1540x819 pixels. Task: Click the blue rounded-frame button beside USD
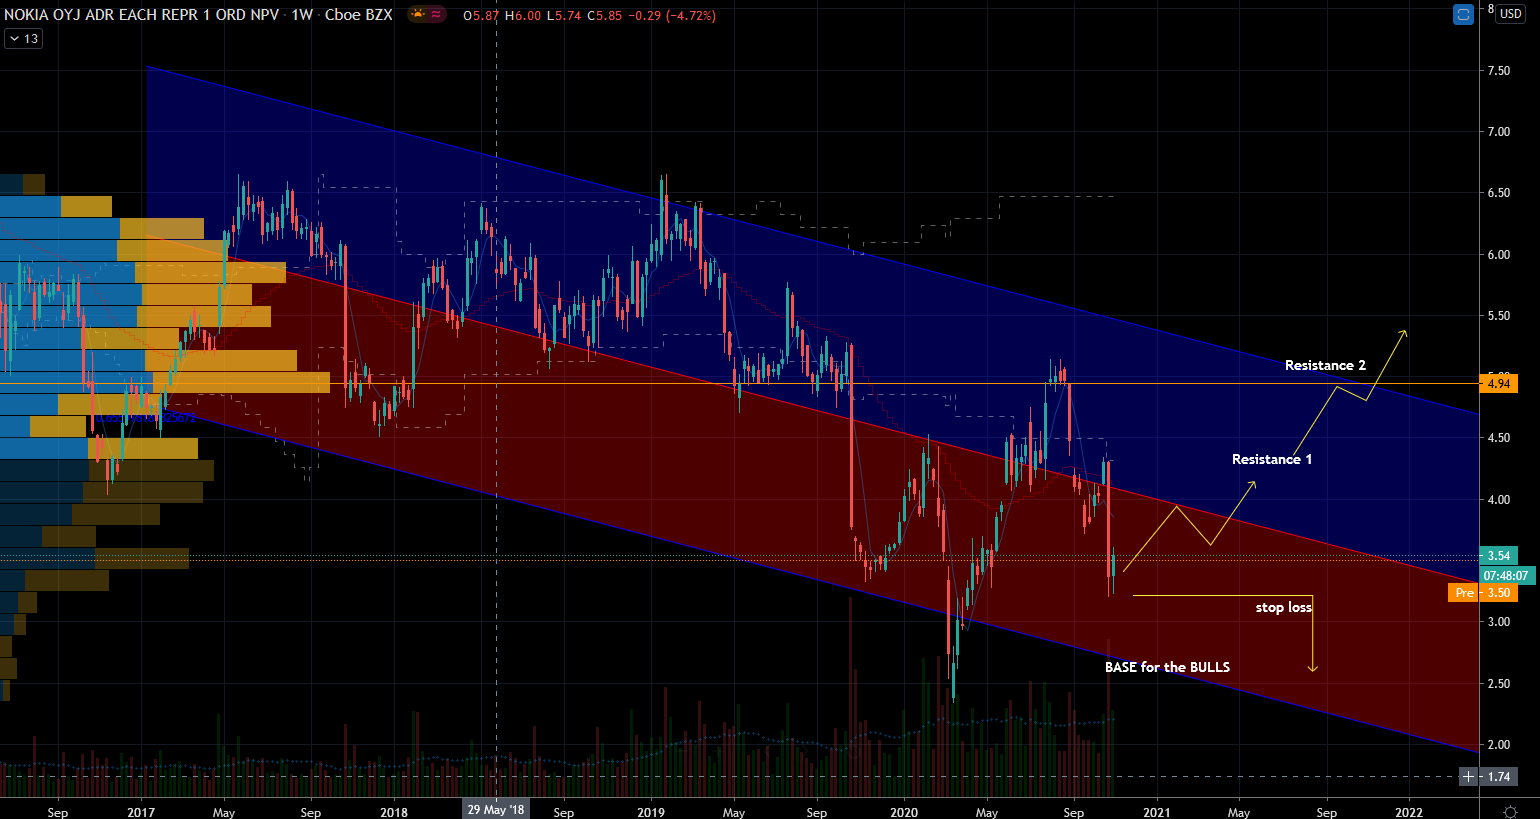tap(1463, 15)
